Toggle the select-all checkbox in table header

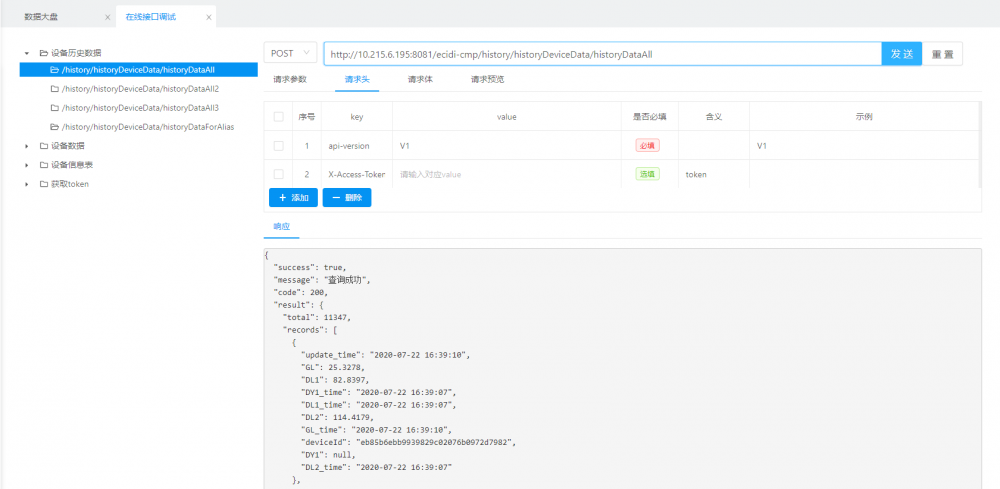(x=278, y=117)
